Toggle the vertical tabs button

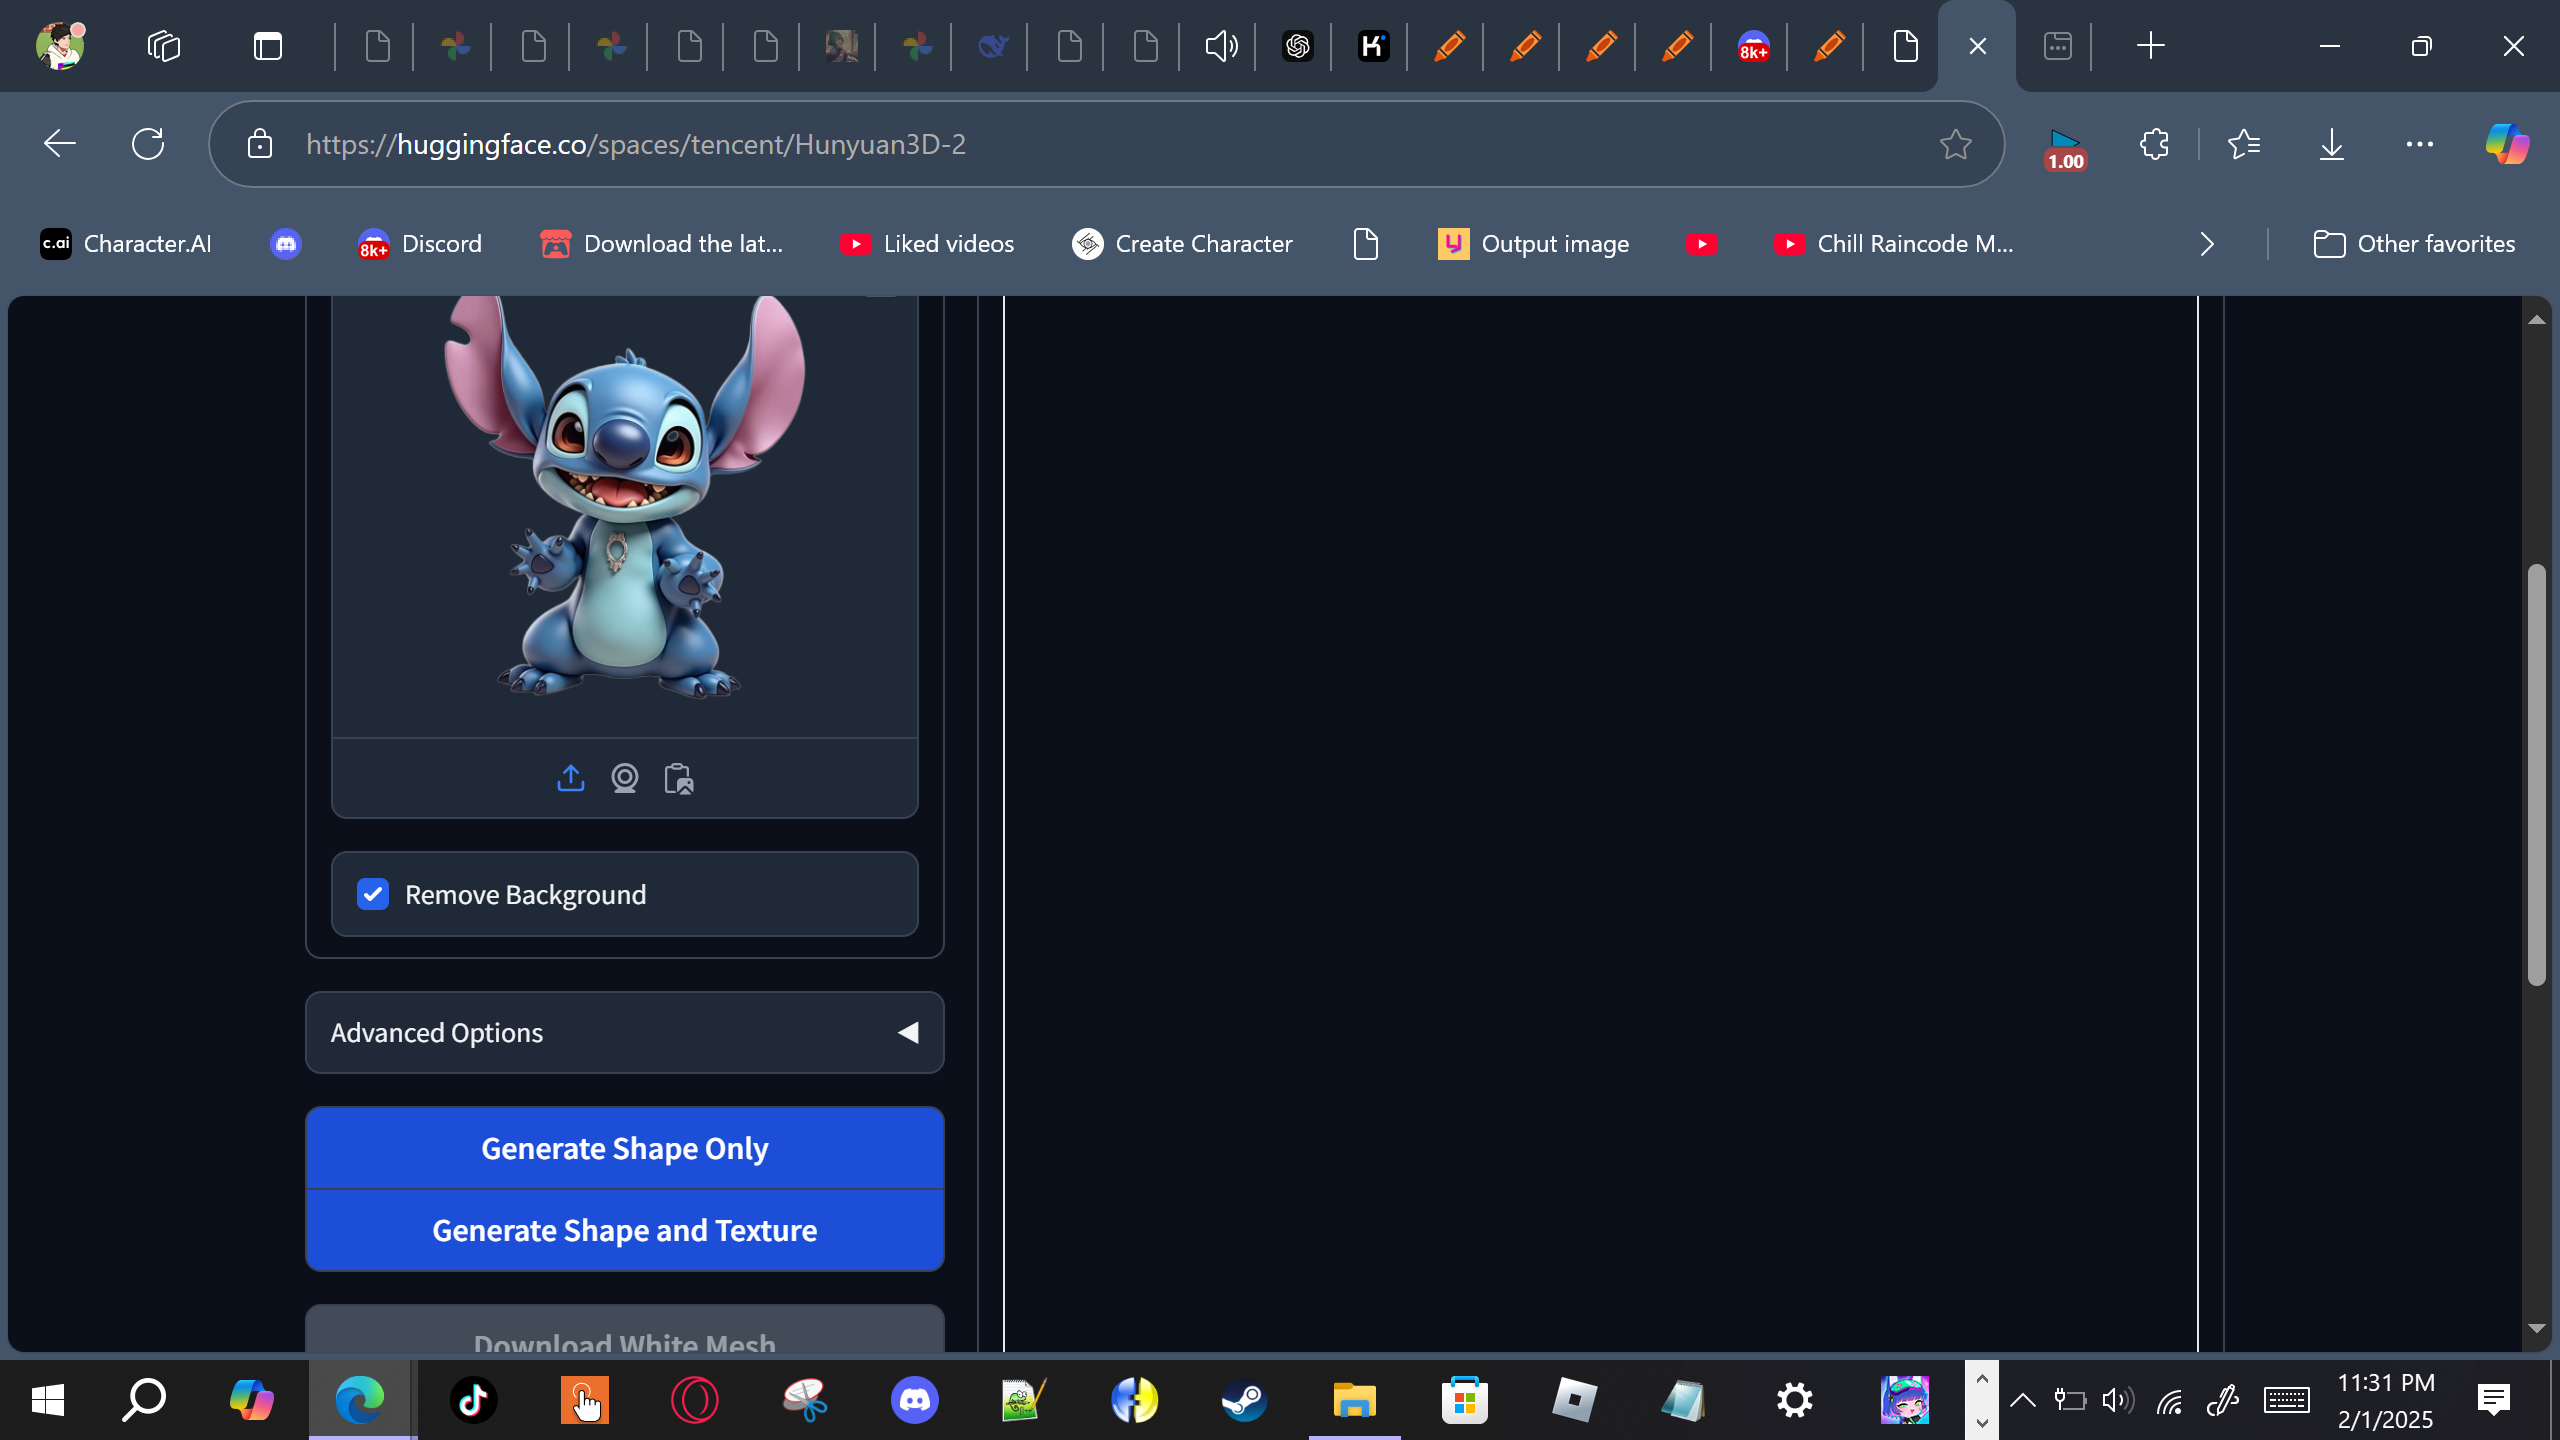coord(268,46)
